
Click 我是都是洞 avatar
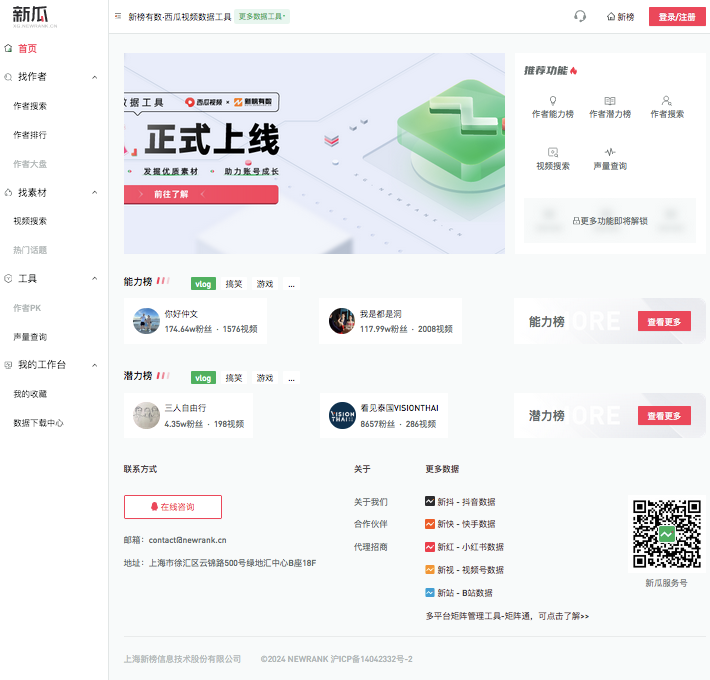[x=341, y=321]
